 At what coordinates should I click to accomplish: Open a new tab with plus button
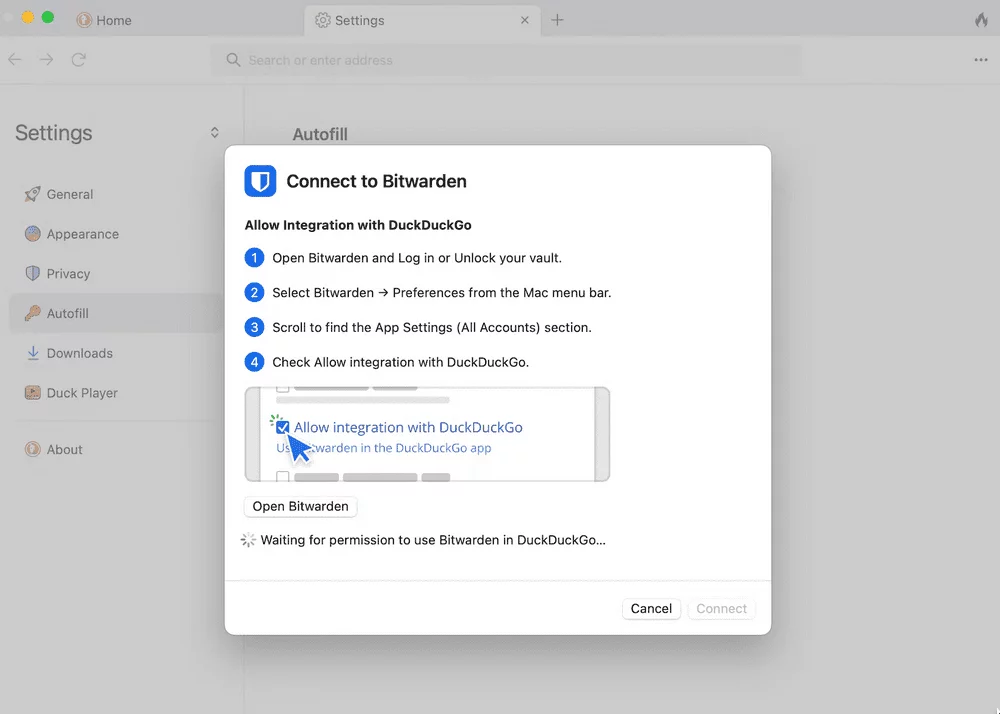(x=557, y=20)
